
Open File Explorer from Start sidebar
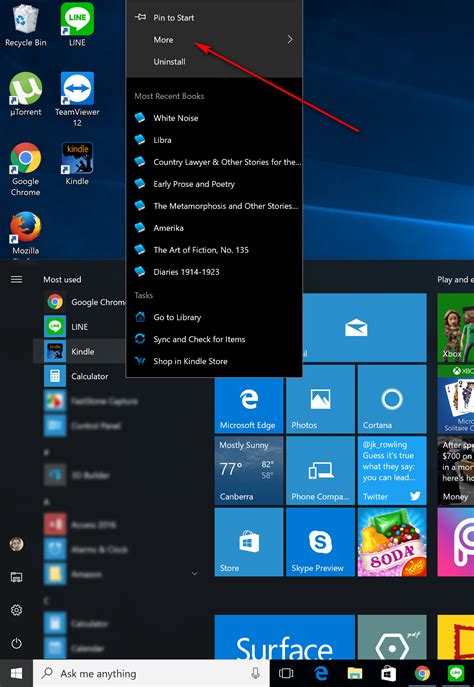(x=16, y=577)
